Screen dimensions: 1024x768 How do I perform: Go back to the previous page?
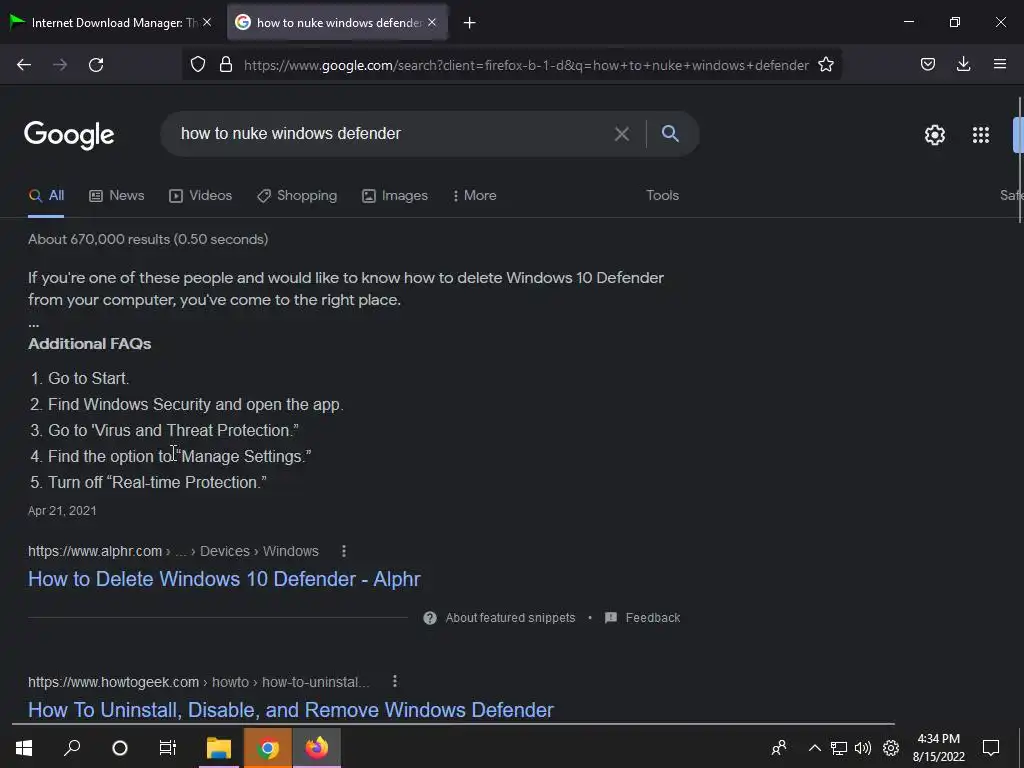click(24, 65)
